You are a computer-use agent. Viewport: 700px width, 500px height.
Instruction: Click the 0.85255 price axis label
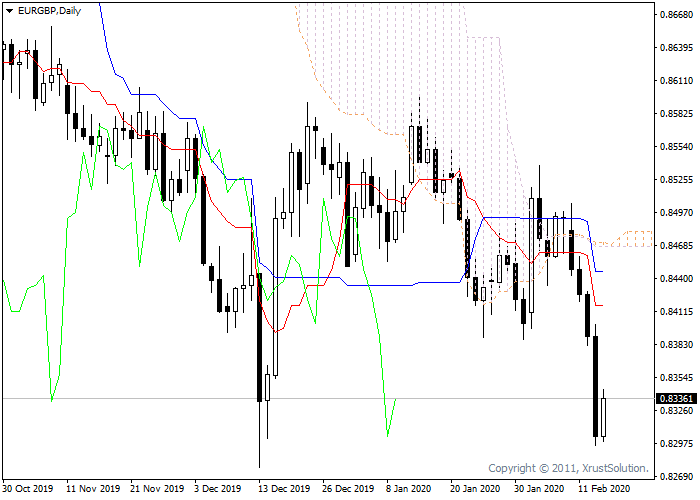point(677,180)
